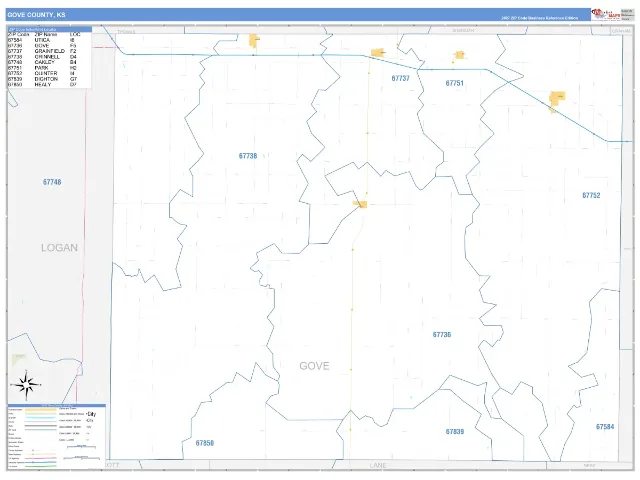Select HEALY in the ZIP index table

43,85
